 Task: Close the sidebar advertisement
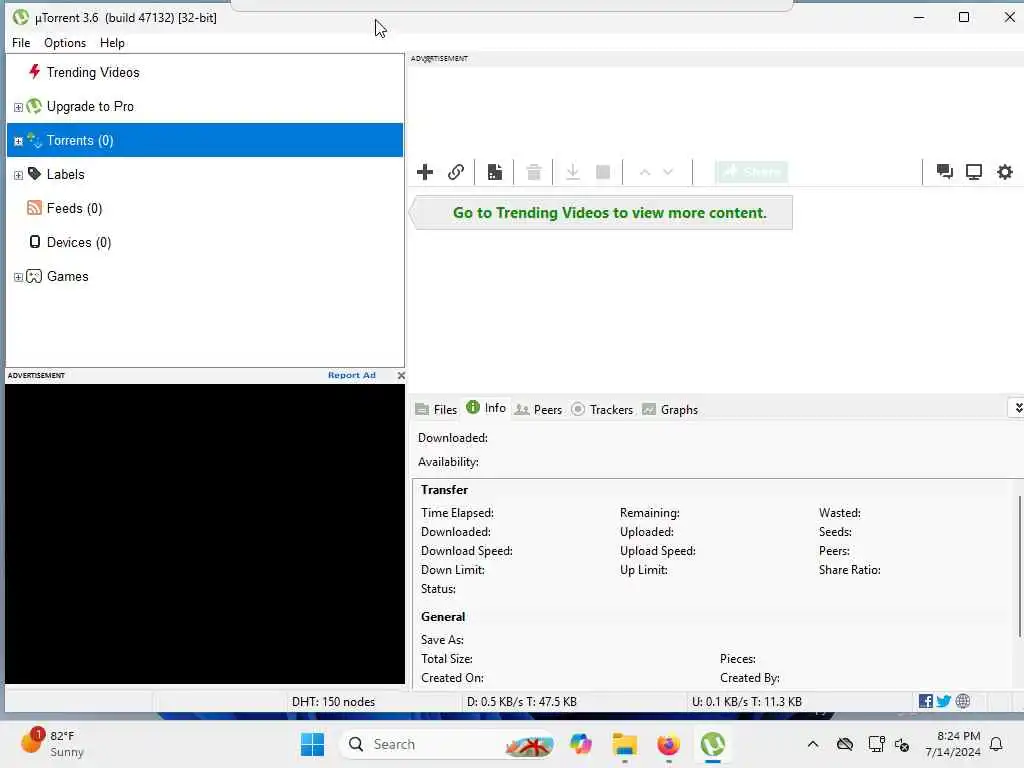pyautogui.click(x=401, y=375)
